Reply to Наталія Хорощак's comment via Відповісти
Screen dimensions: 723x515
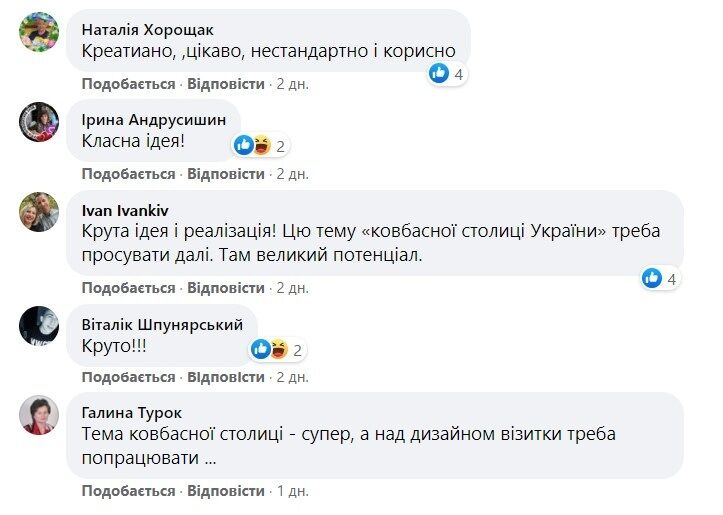[x=225, y=84]
